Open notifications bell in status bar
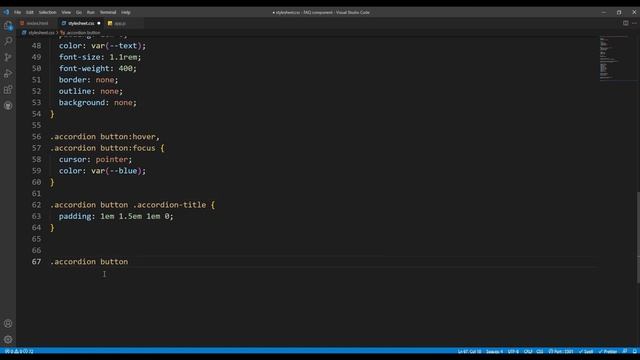The width and height of the screenshot is (640, 360). (635, 351)
